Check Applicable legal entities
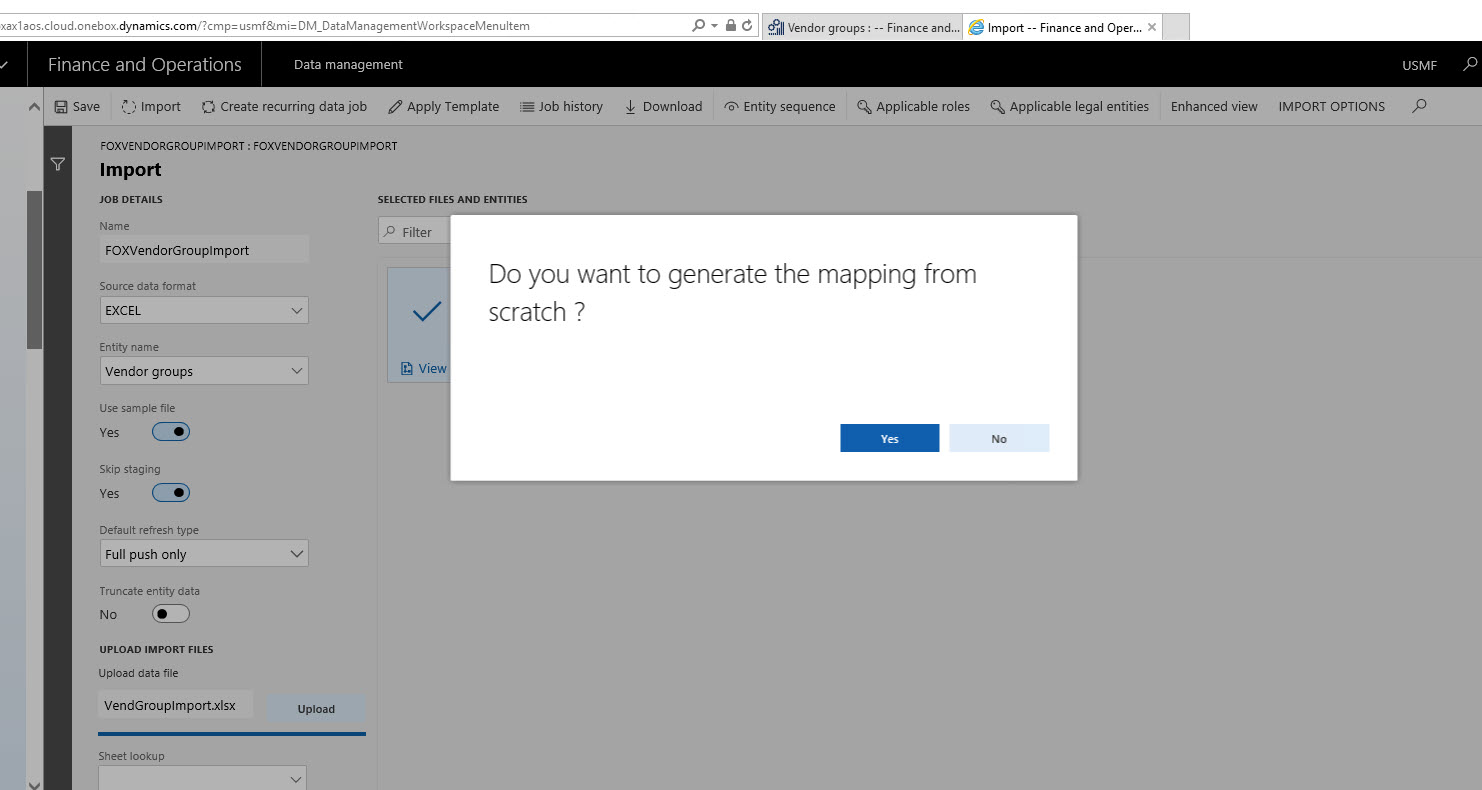Image resolution: width=1482 pixels, height=790 pixels. [x=1070, y=106]
